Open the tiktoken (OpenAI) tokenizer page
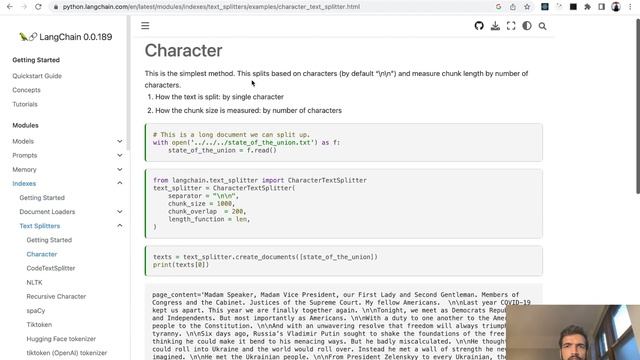The image size is (640, 360). 67,353
